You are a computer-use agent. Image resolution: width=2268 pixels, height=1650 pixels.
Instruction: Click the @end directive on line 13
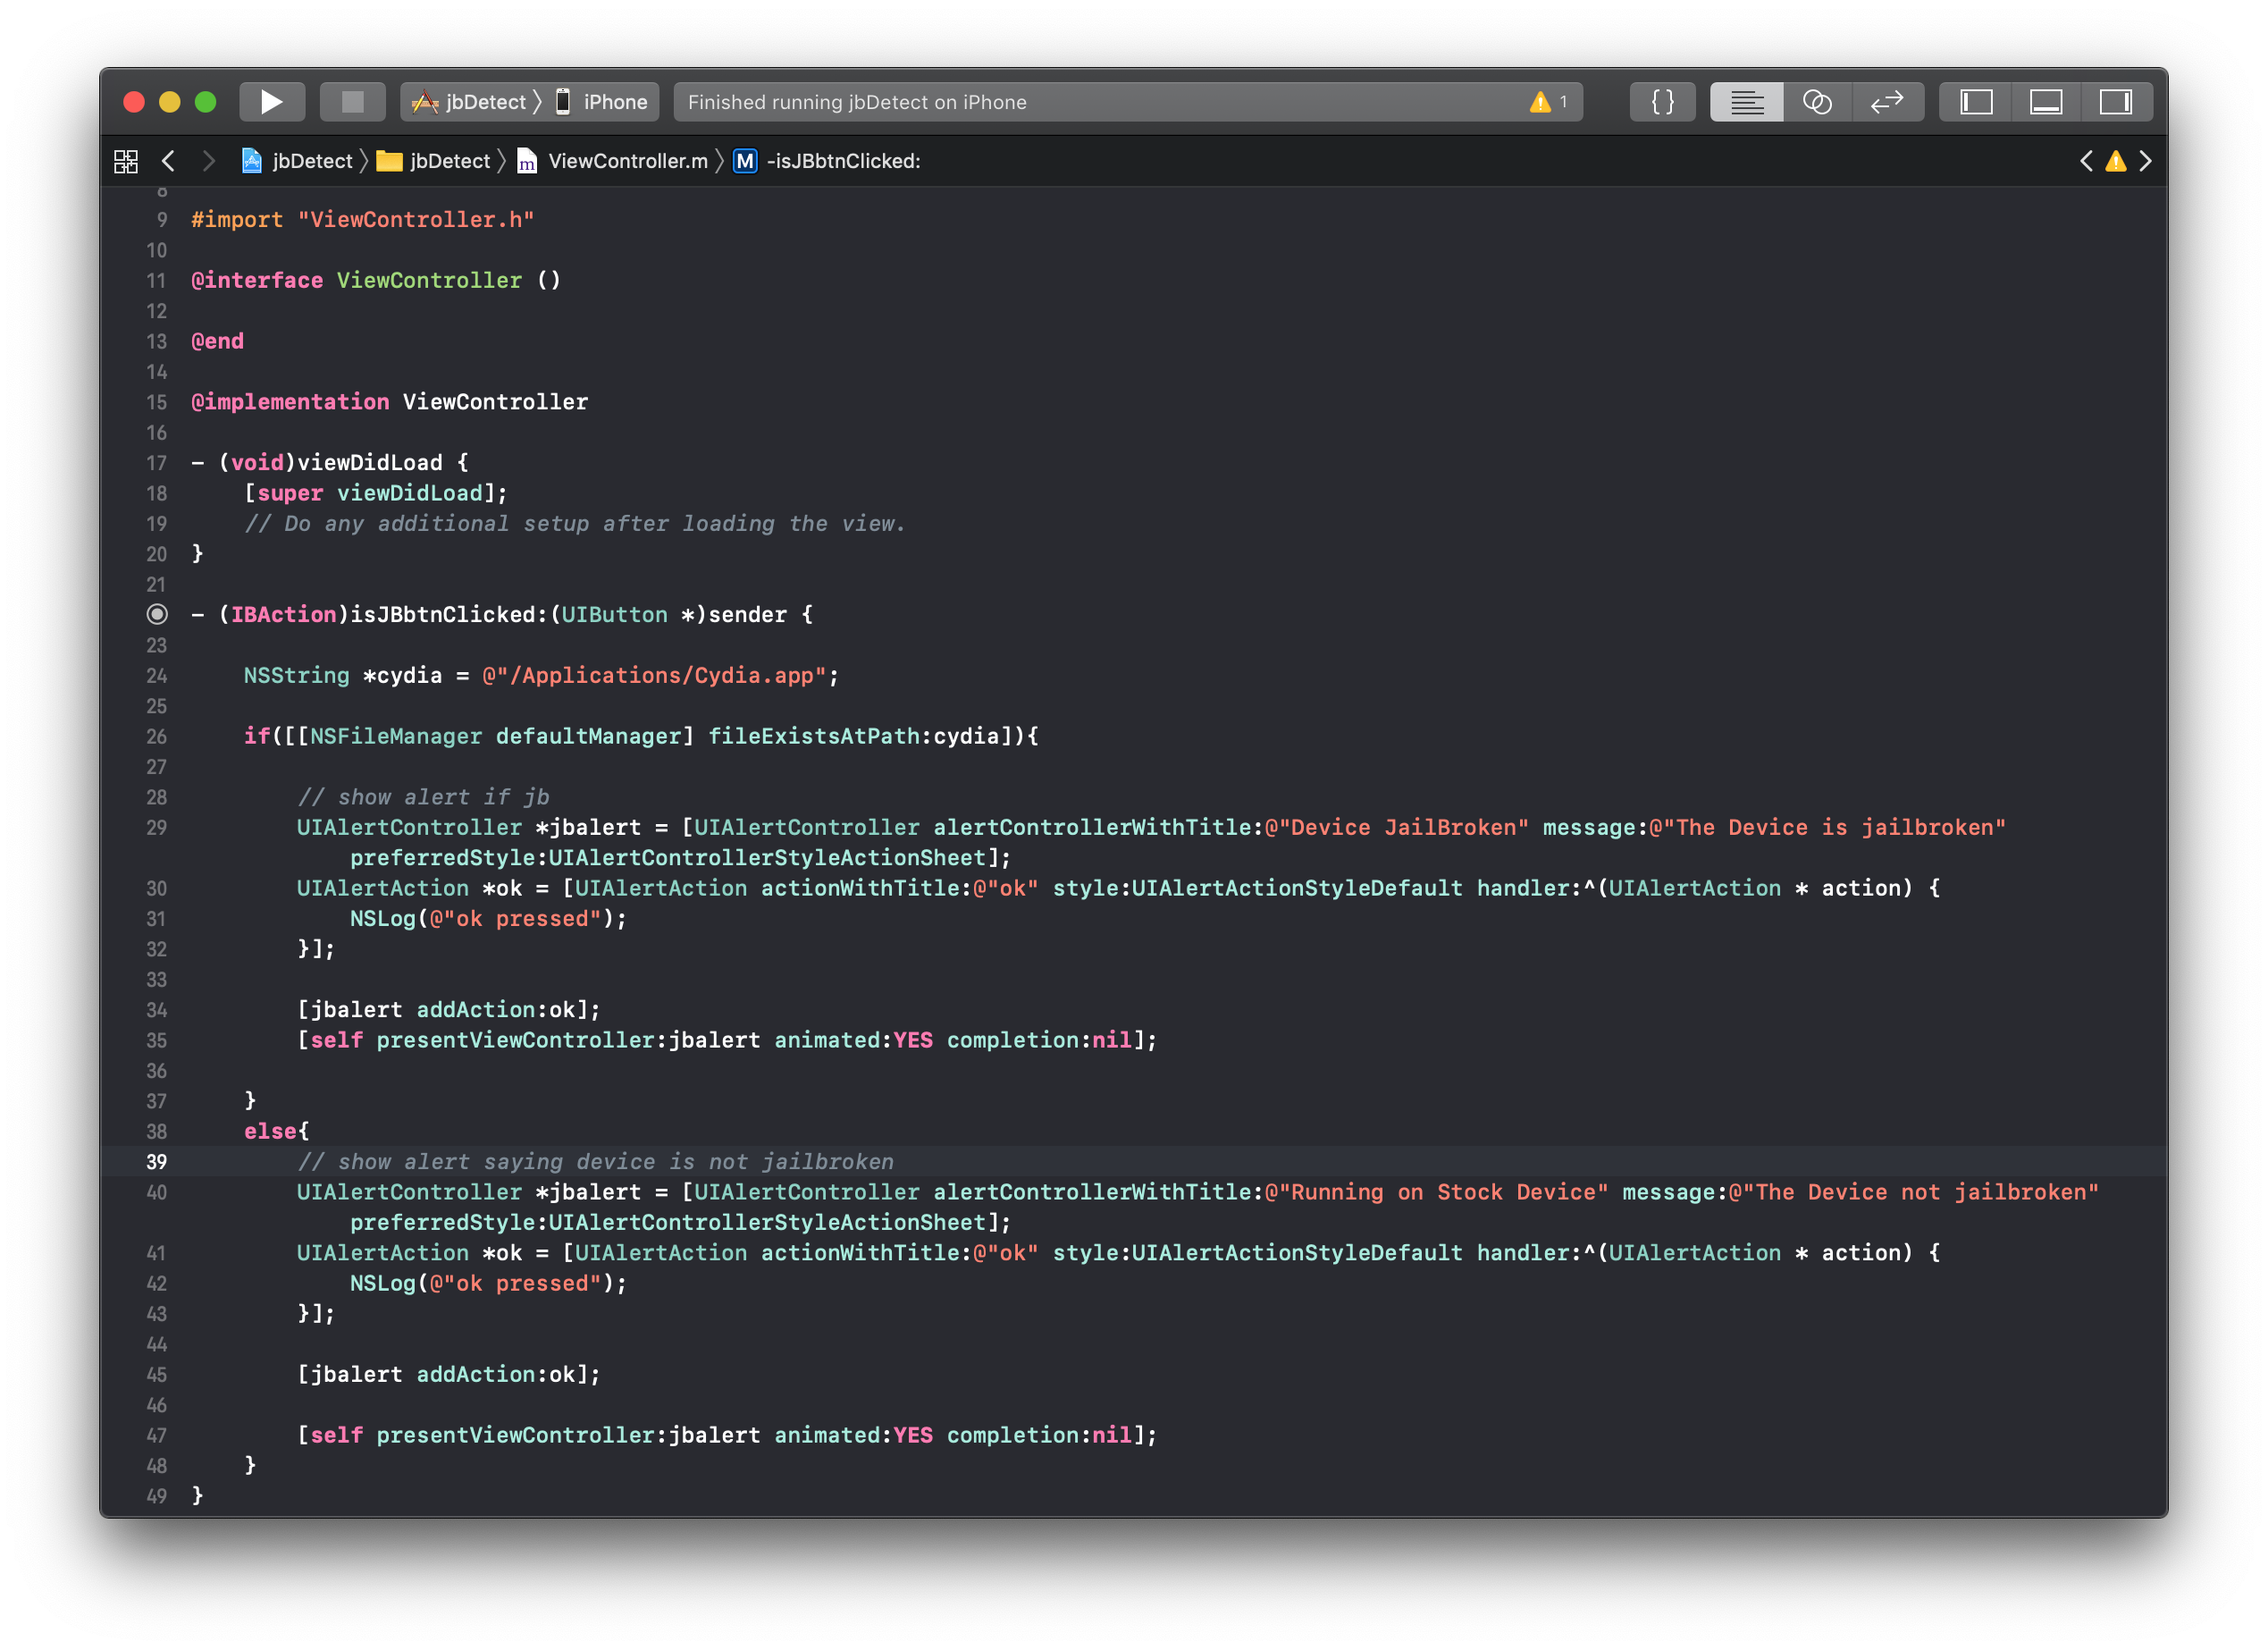(217, 341)
